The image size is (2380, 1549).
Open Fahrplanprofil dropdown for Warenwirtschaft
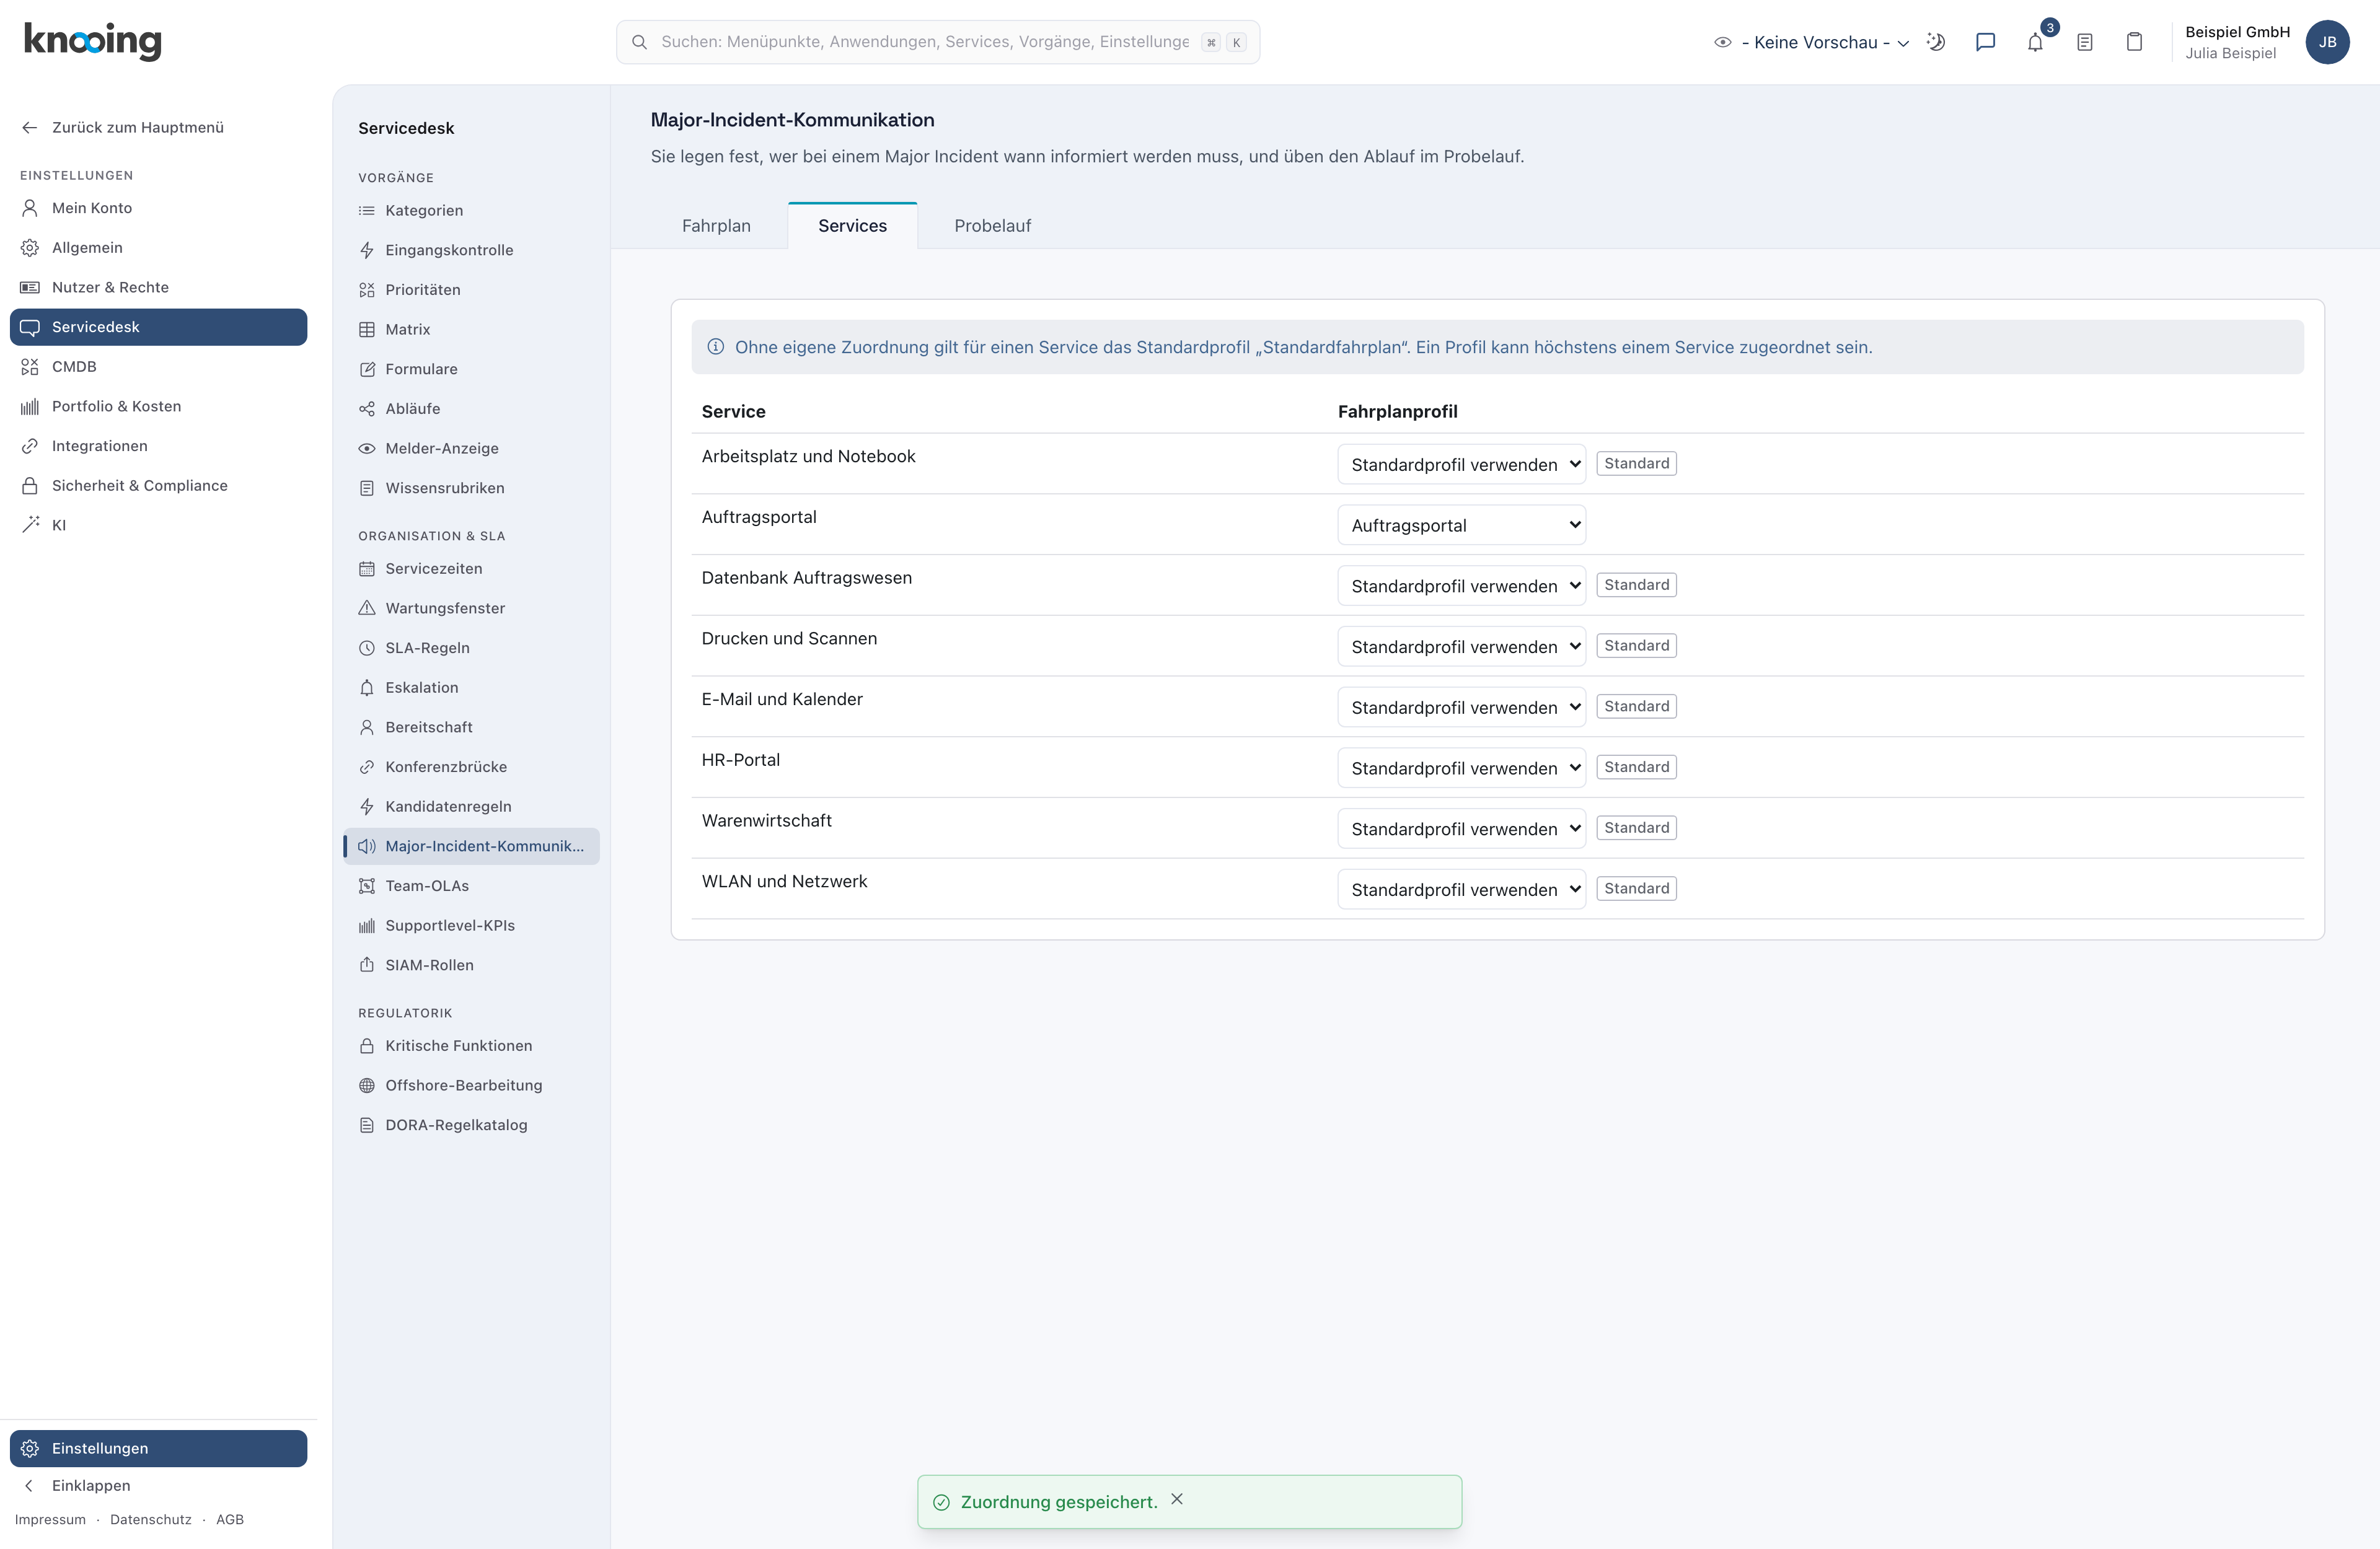point(1461,828)
